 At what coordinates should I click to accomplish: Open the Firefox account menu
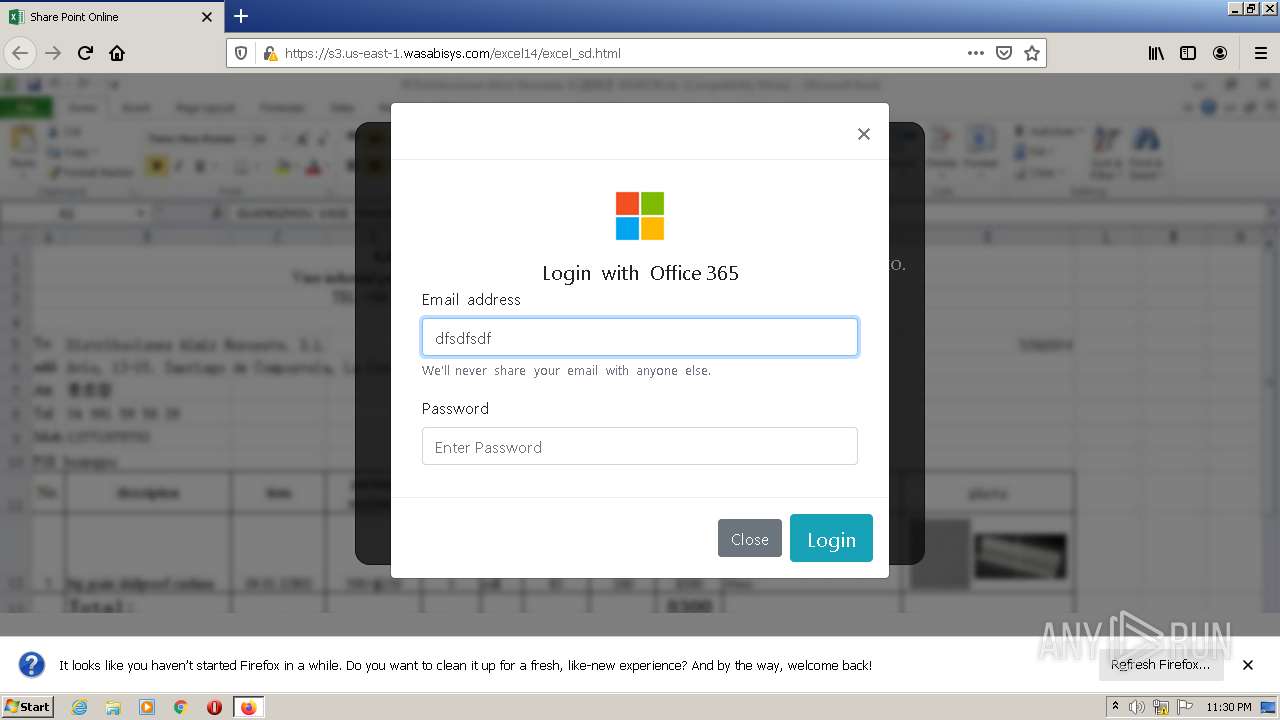coord(1220,53)
